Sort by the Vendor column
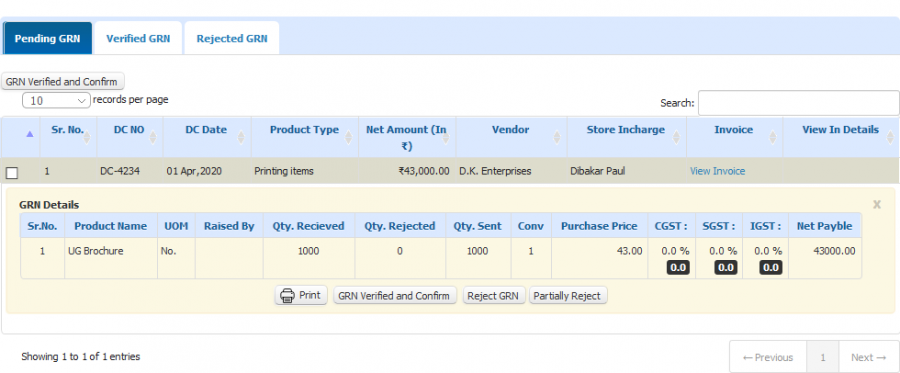This screenshot has height=373, width=900. pos(511,137)
